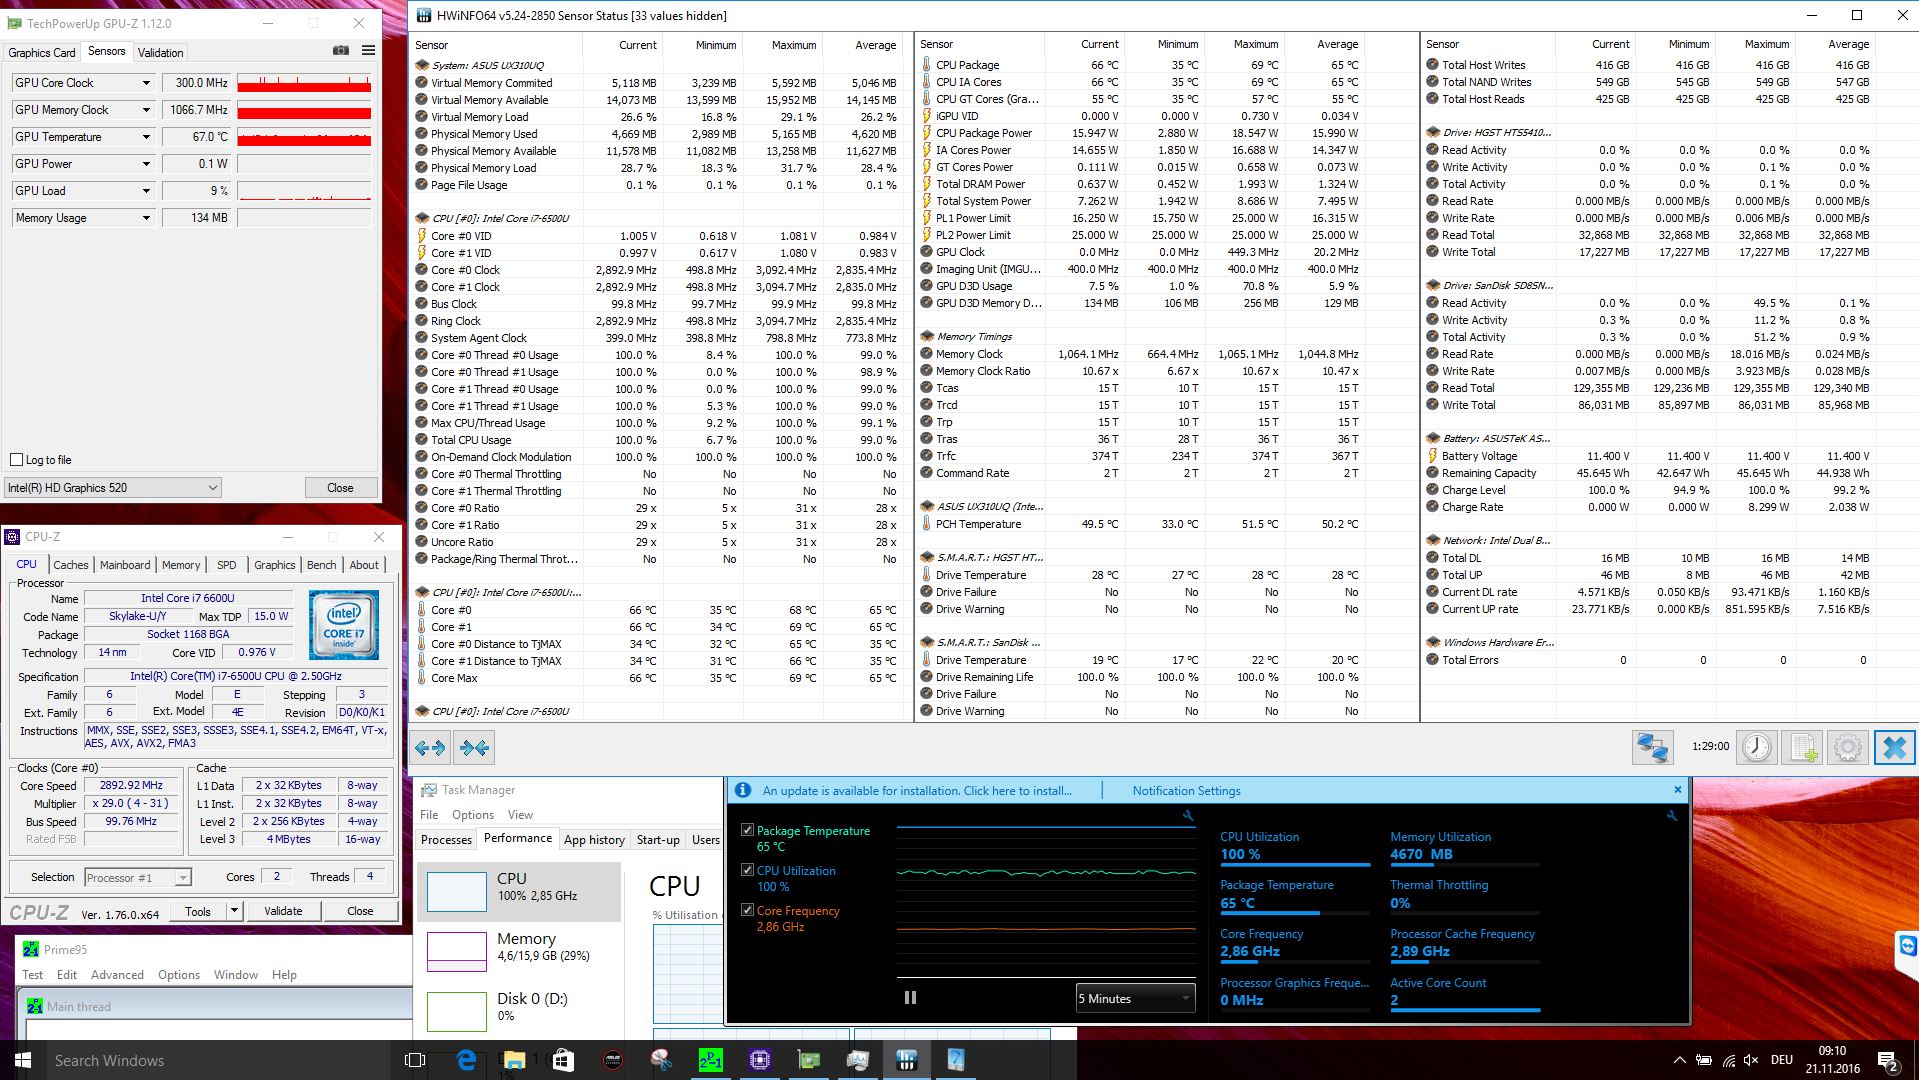The height and width of the screenshot is (1080, 1919).
Task: Click the muted volume tray icon
Action: pyautogui.click(x=1751, y=1060)
